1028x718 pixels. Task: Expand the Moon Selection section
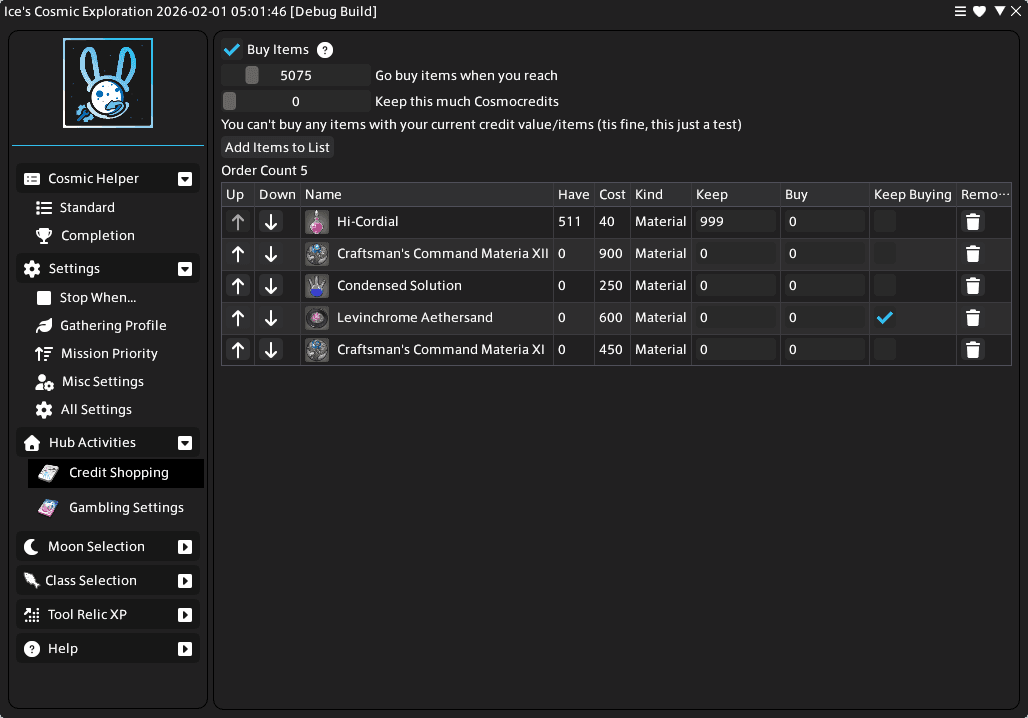tap(184, 546)
